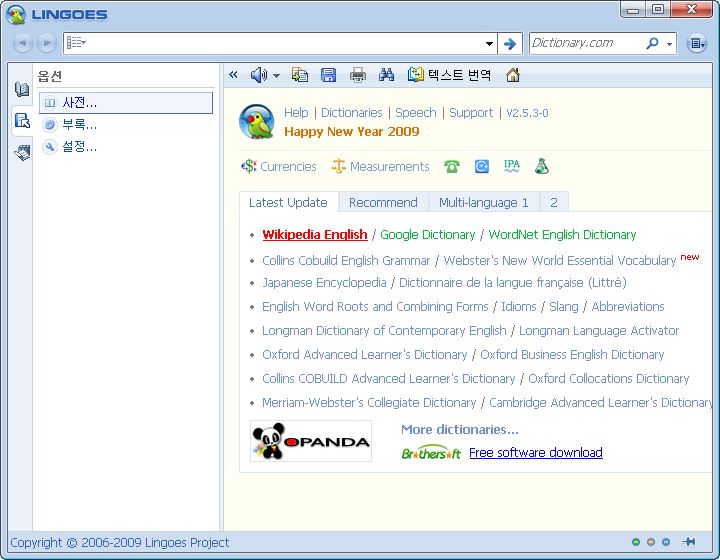Click the copy content toolbar icon
The image size is (720, 560).
click(300, 75)
